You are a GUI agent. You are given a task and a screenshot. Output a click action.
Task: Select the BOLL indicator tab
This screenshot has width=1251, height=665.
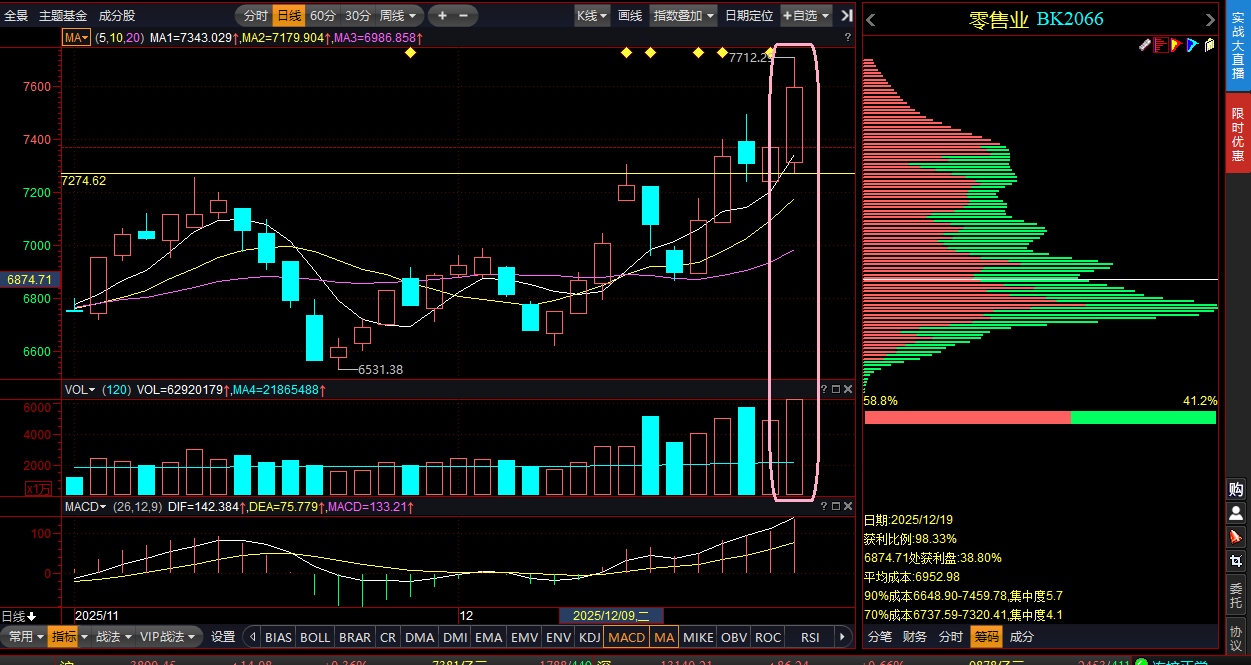pyautogui.click(x=315, y=637)
